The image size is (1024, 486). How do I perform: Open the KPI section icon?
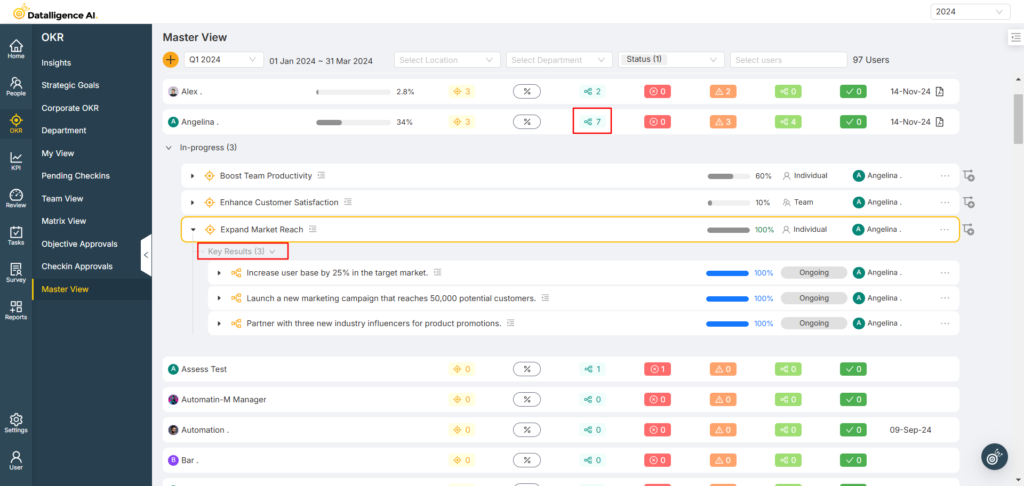pos(16,161)
